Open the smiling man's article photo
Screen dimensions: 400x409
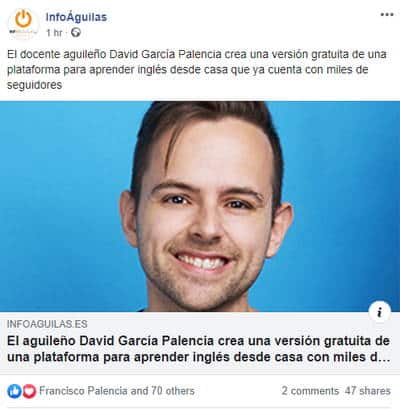(x=200, y=206)
